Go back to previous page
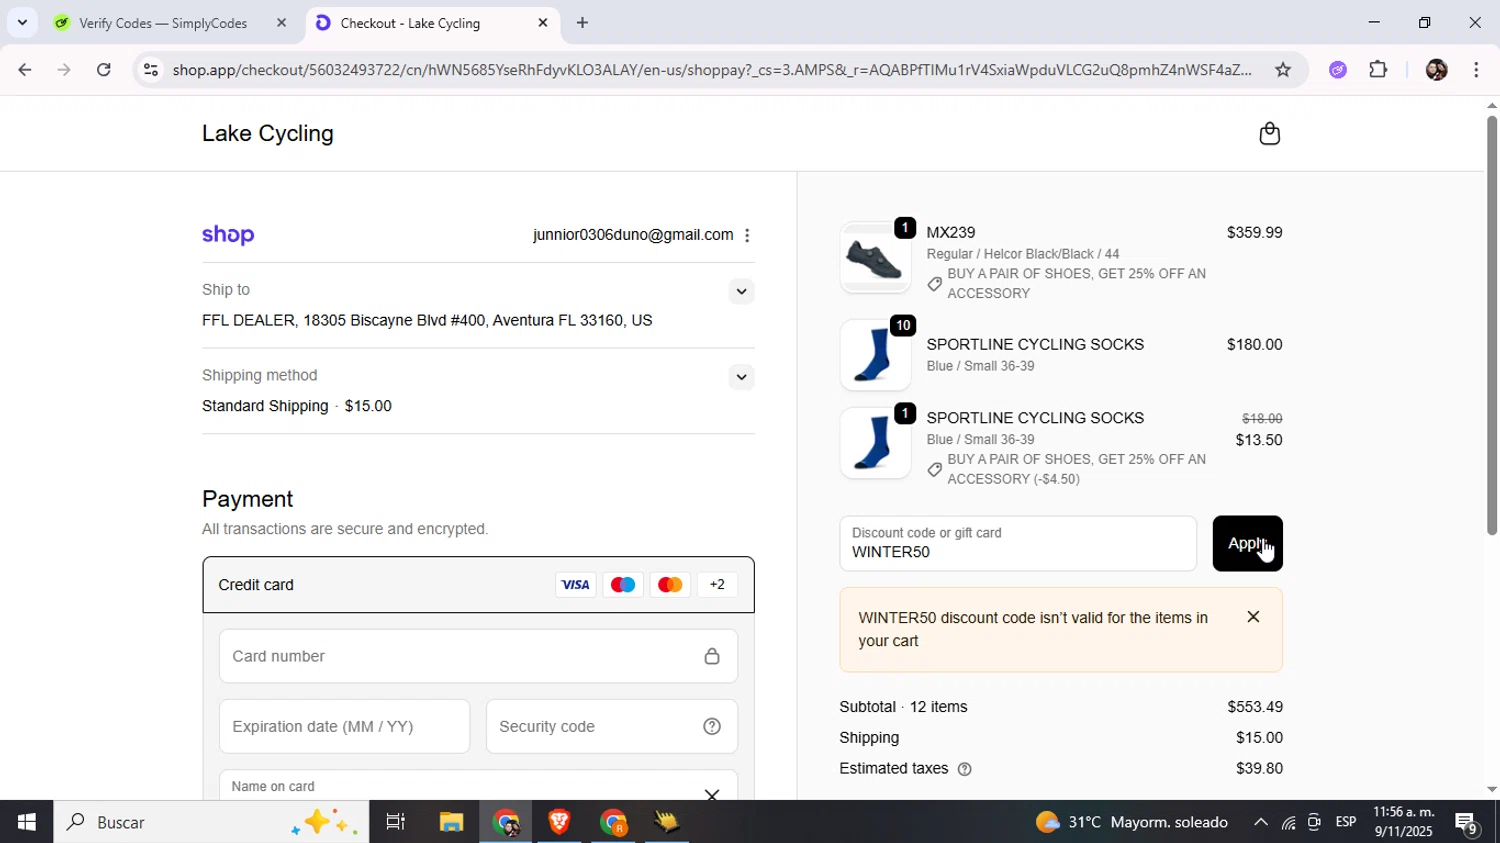The image size is (1500, 843). pos(24,70)
